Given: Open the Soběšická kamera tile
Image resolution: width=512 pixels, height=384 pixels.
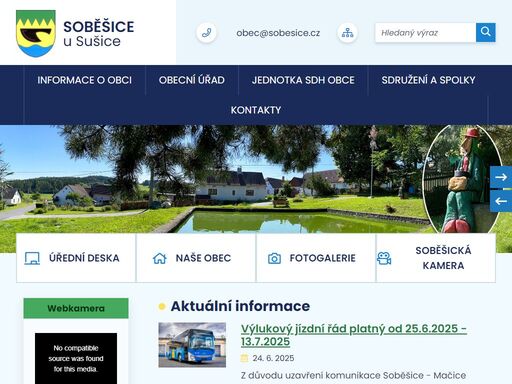Looking at the screenshot, I should 436,258.
